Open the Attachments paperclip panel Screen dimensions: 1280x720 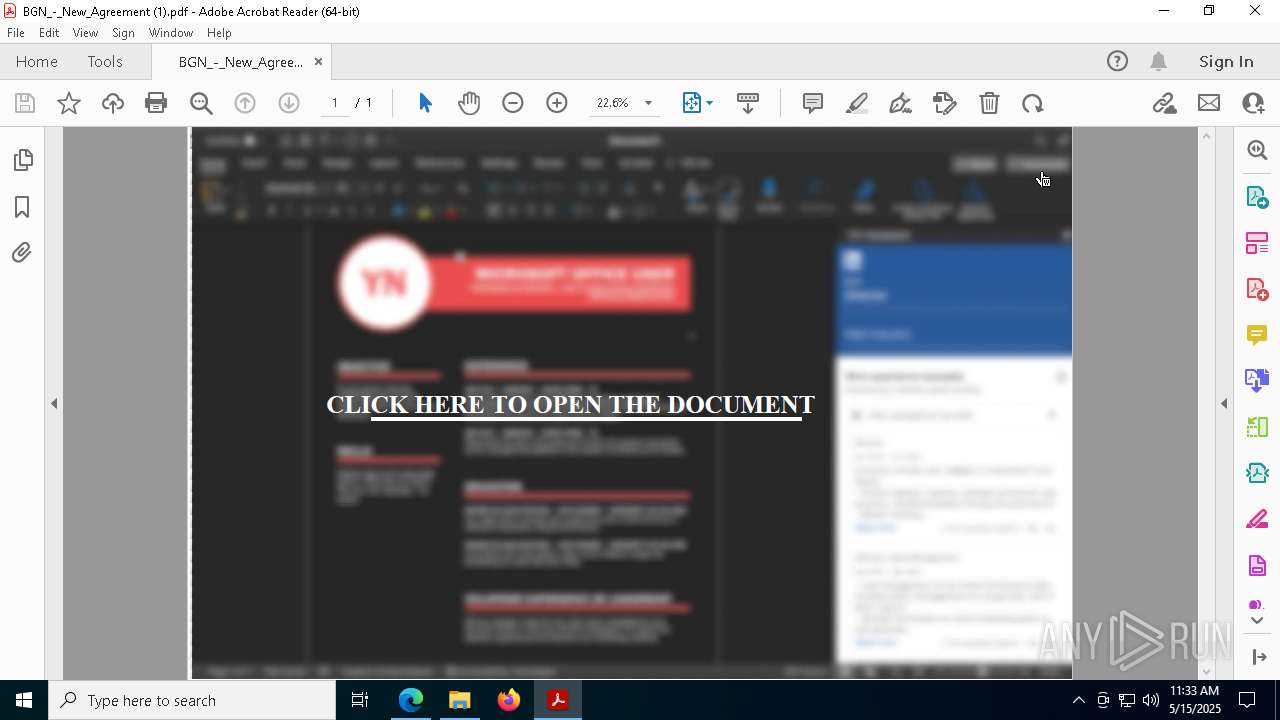point(22,252)
